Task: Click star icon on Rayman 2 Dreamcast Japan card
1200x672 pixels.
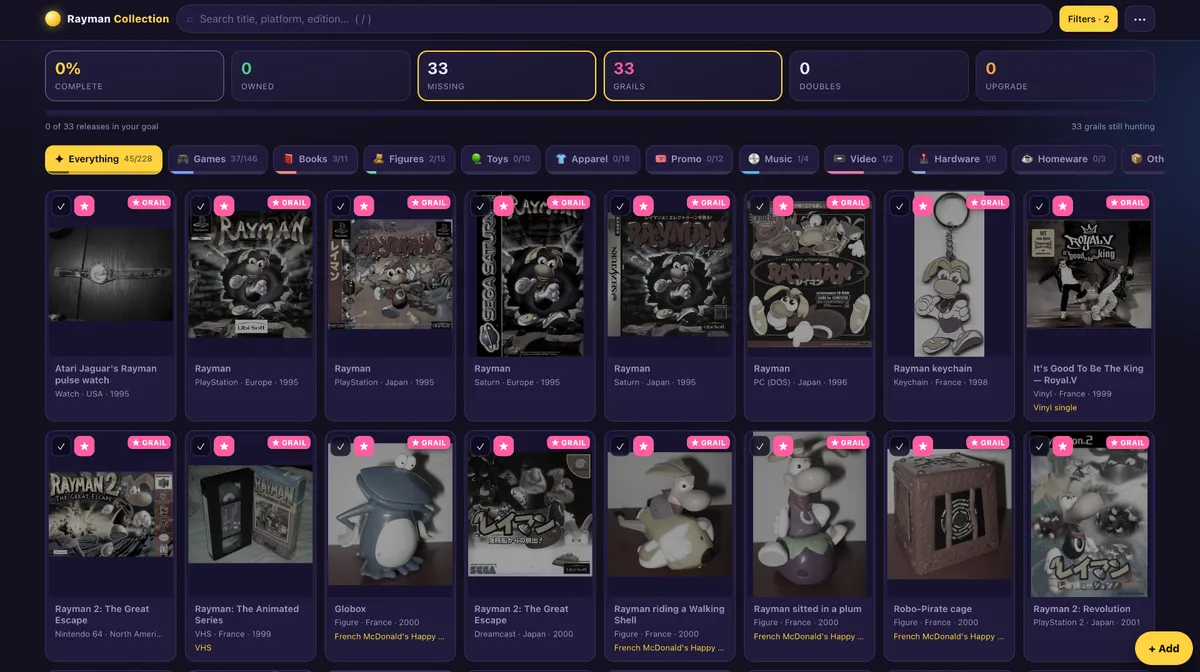Action: click(503, 446)
